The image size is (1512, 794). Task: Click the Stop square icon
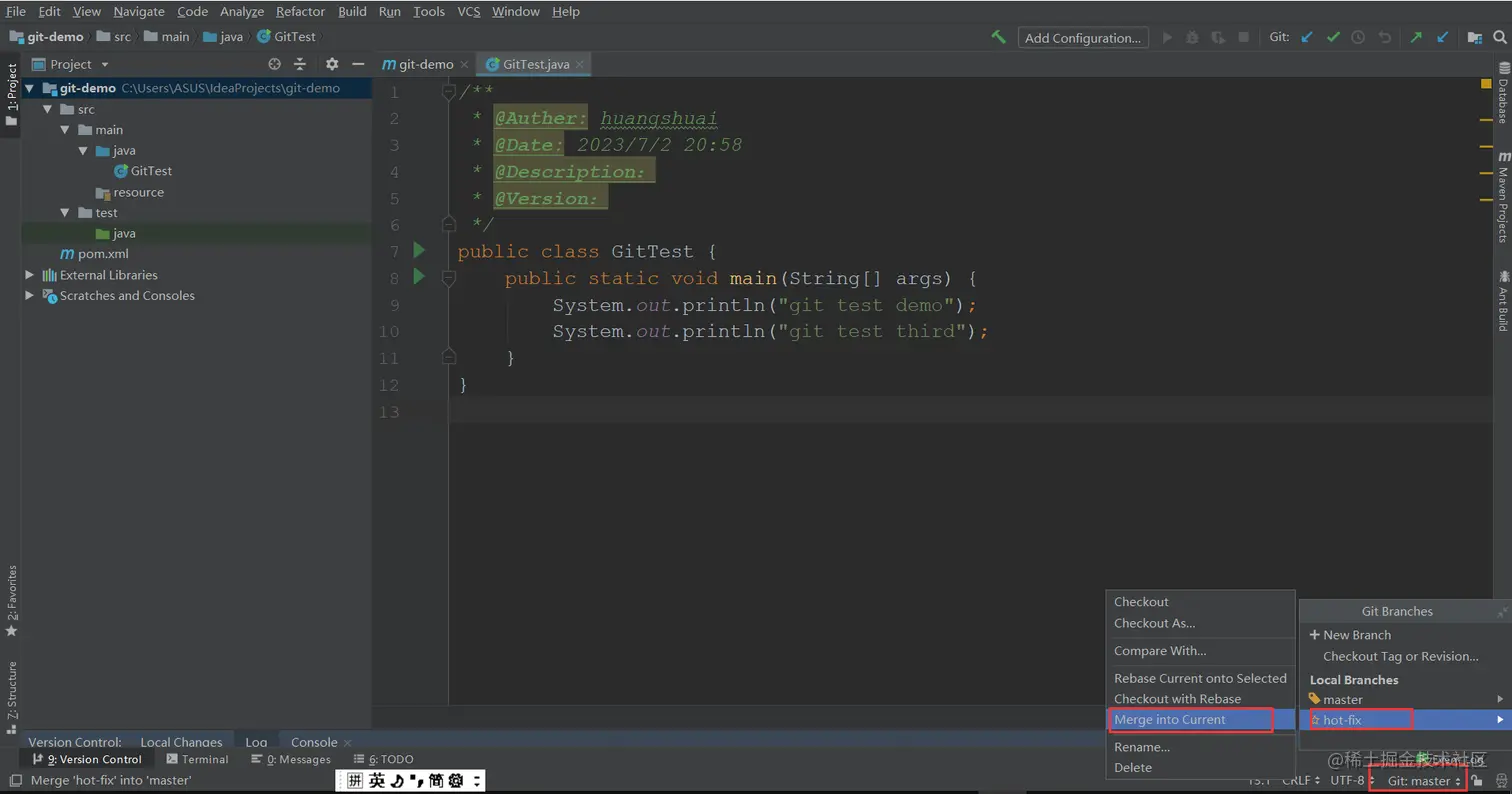pyautogui.click(x=1244, y=37)
